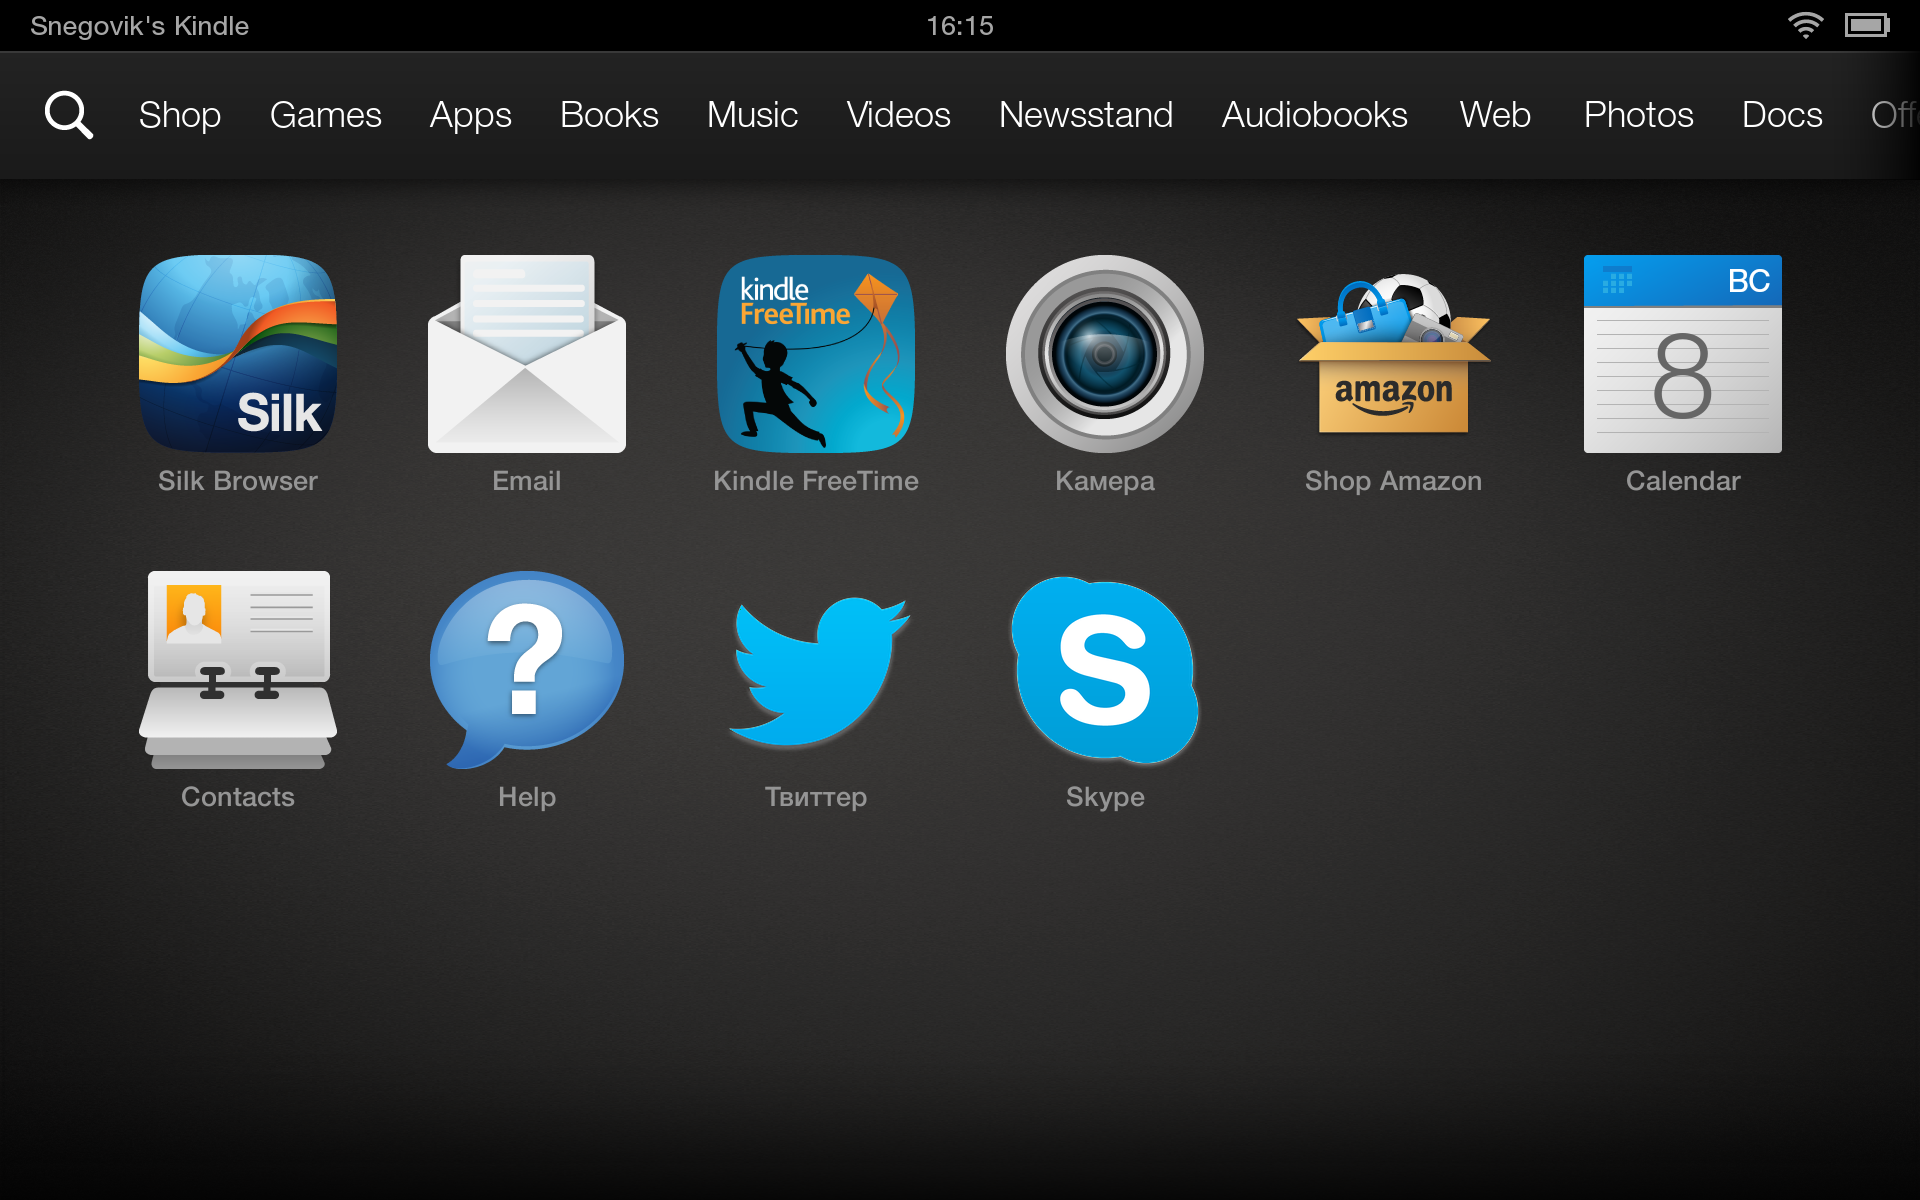Go to Newsstand section
Image resolution: width=1920 pixels, height=1200 pixels.
pos(1085,115)
